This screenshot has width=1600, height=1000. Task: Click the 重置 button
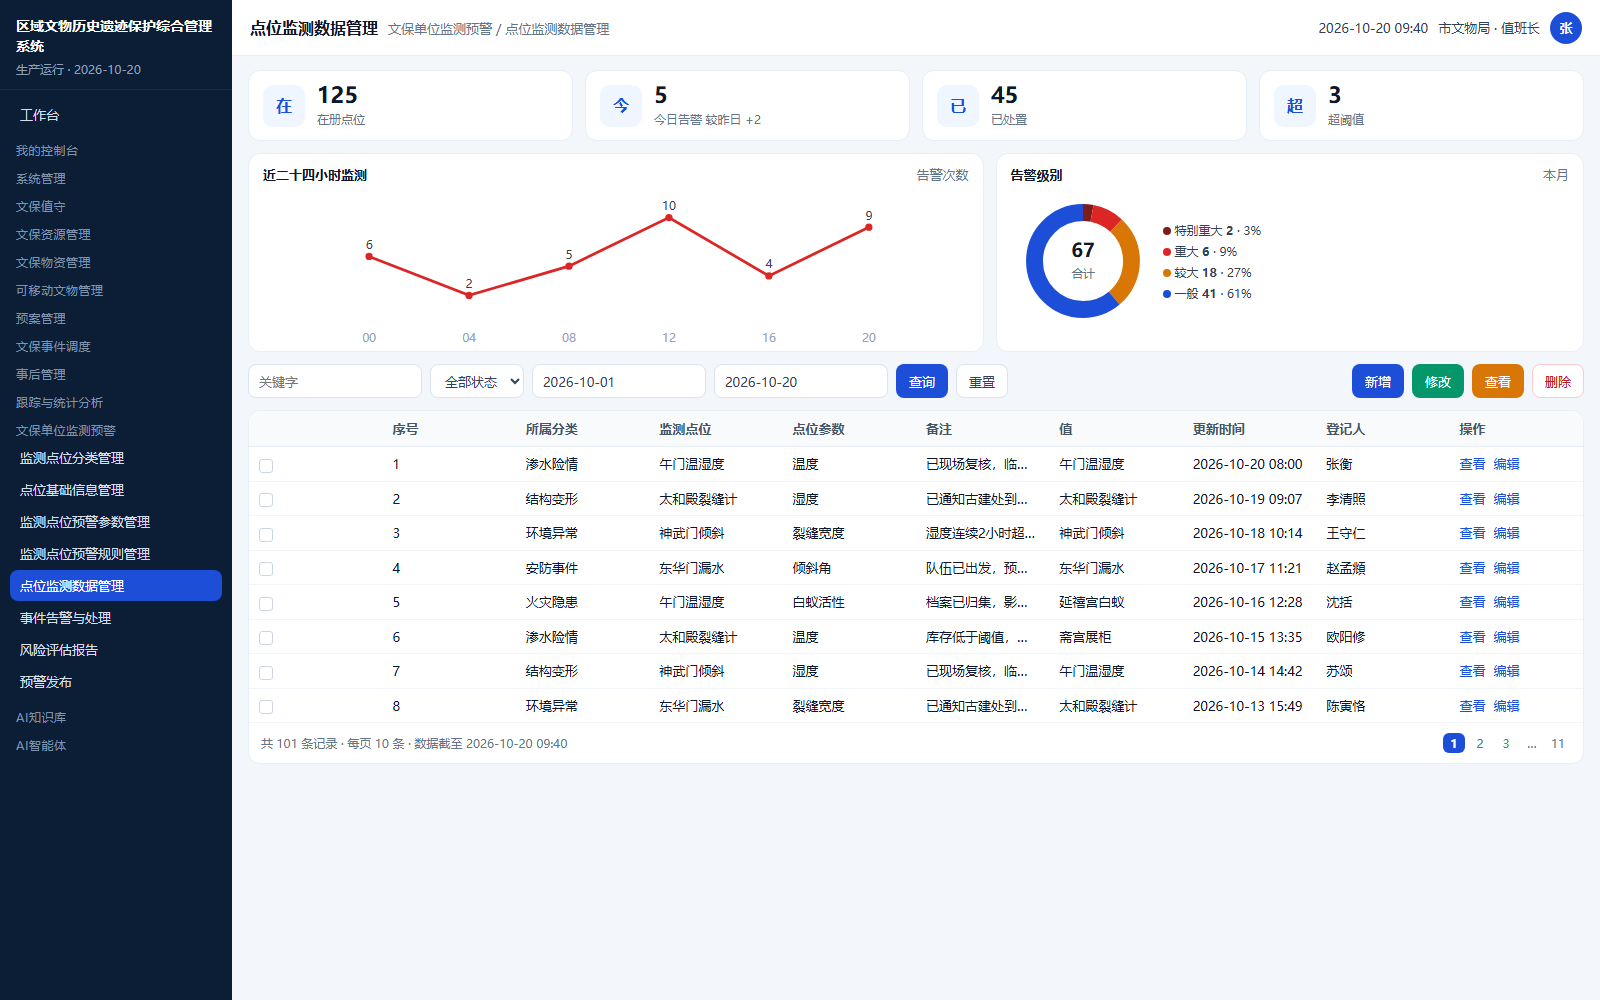click(982, 382)
